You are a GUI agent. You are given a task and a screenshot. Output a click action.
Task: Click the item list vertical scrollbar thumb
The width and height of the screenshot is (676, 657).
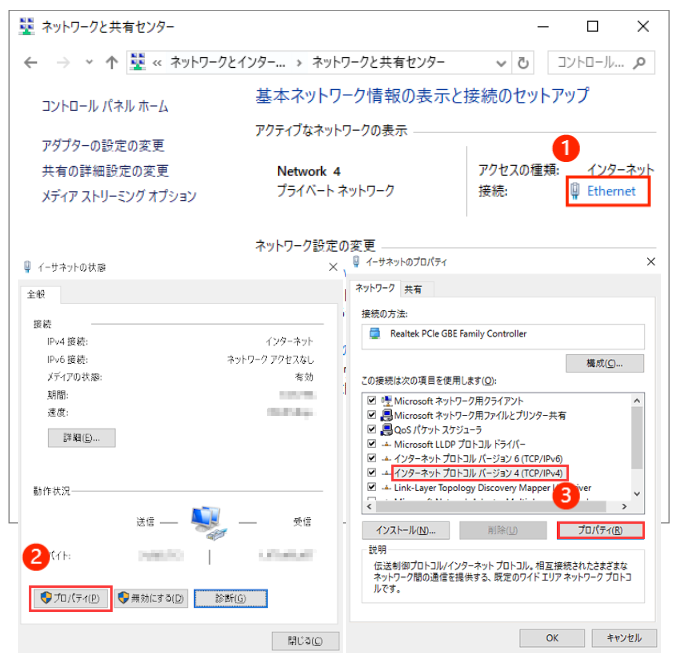[637, 437]
